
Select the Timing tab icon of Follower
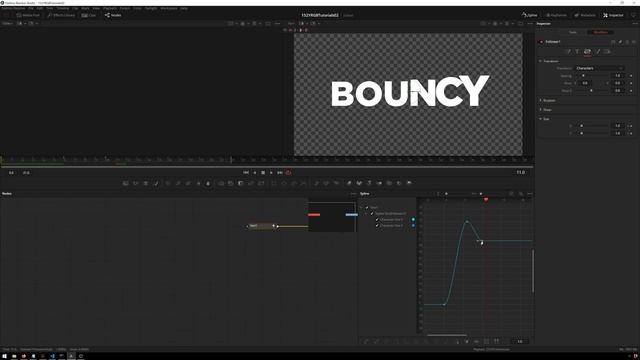pos(568,51)
